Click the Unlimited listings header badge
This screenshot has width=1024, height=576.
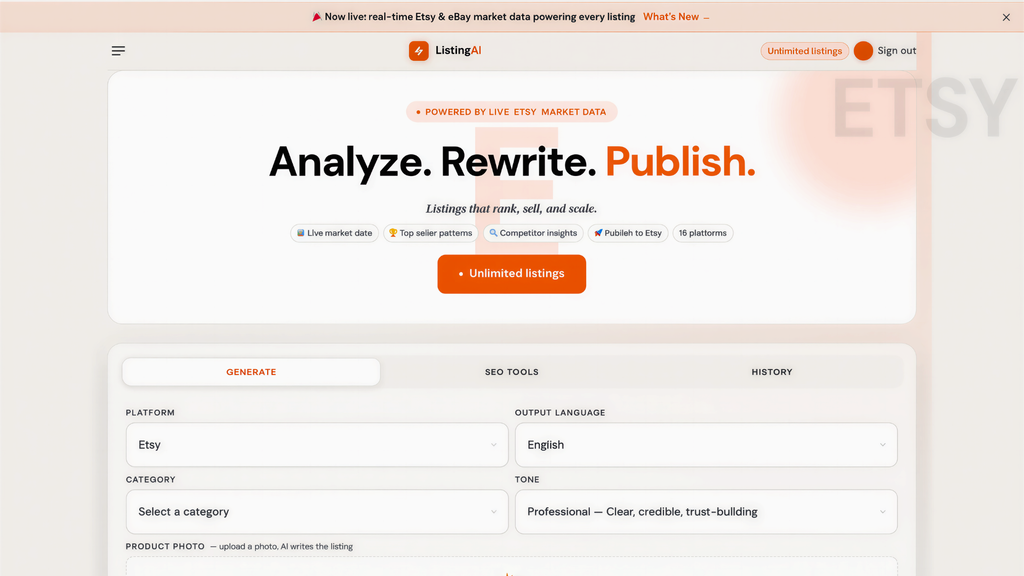pos(805,51)
